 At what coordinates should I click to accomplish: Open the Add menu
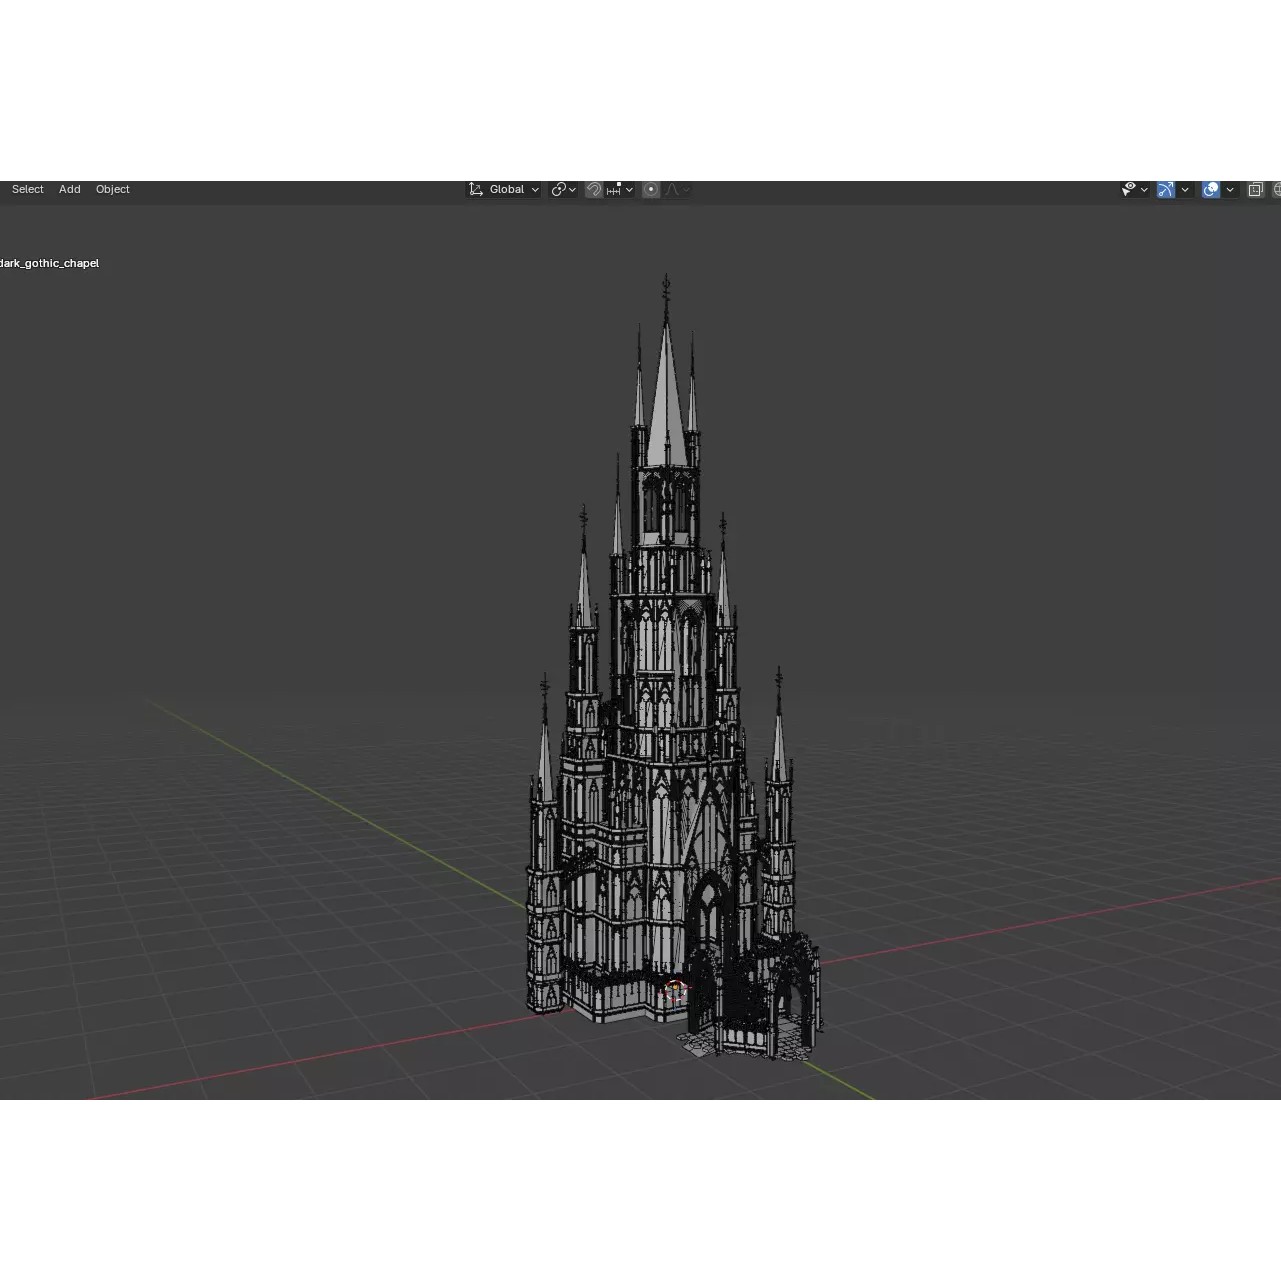pos(68,189)
